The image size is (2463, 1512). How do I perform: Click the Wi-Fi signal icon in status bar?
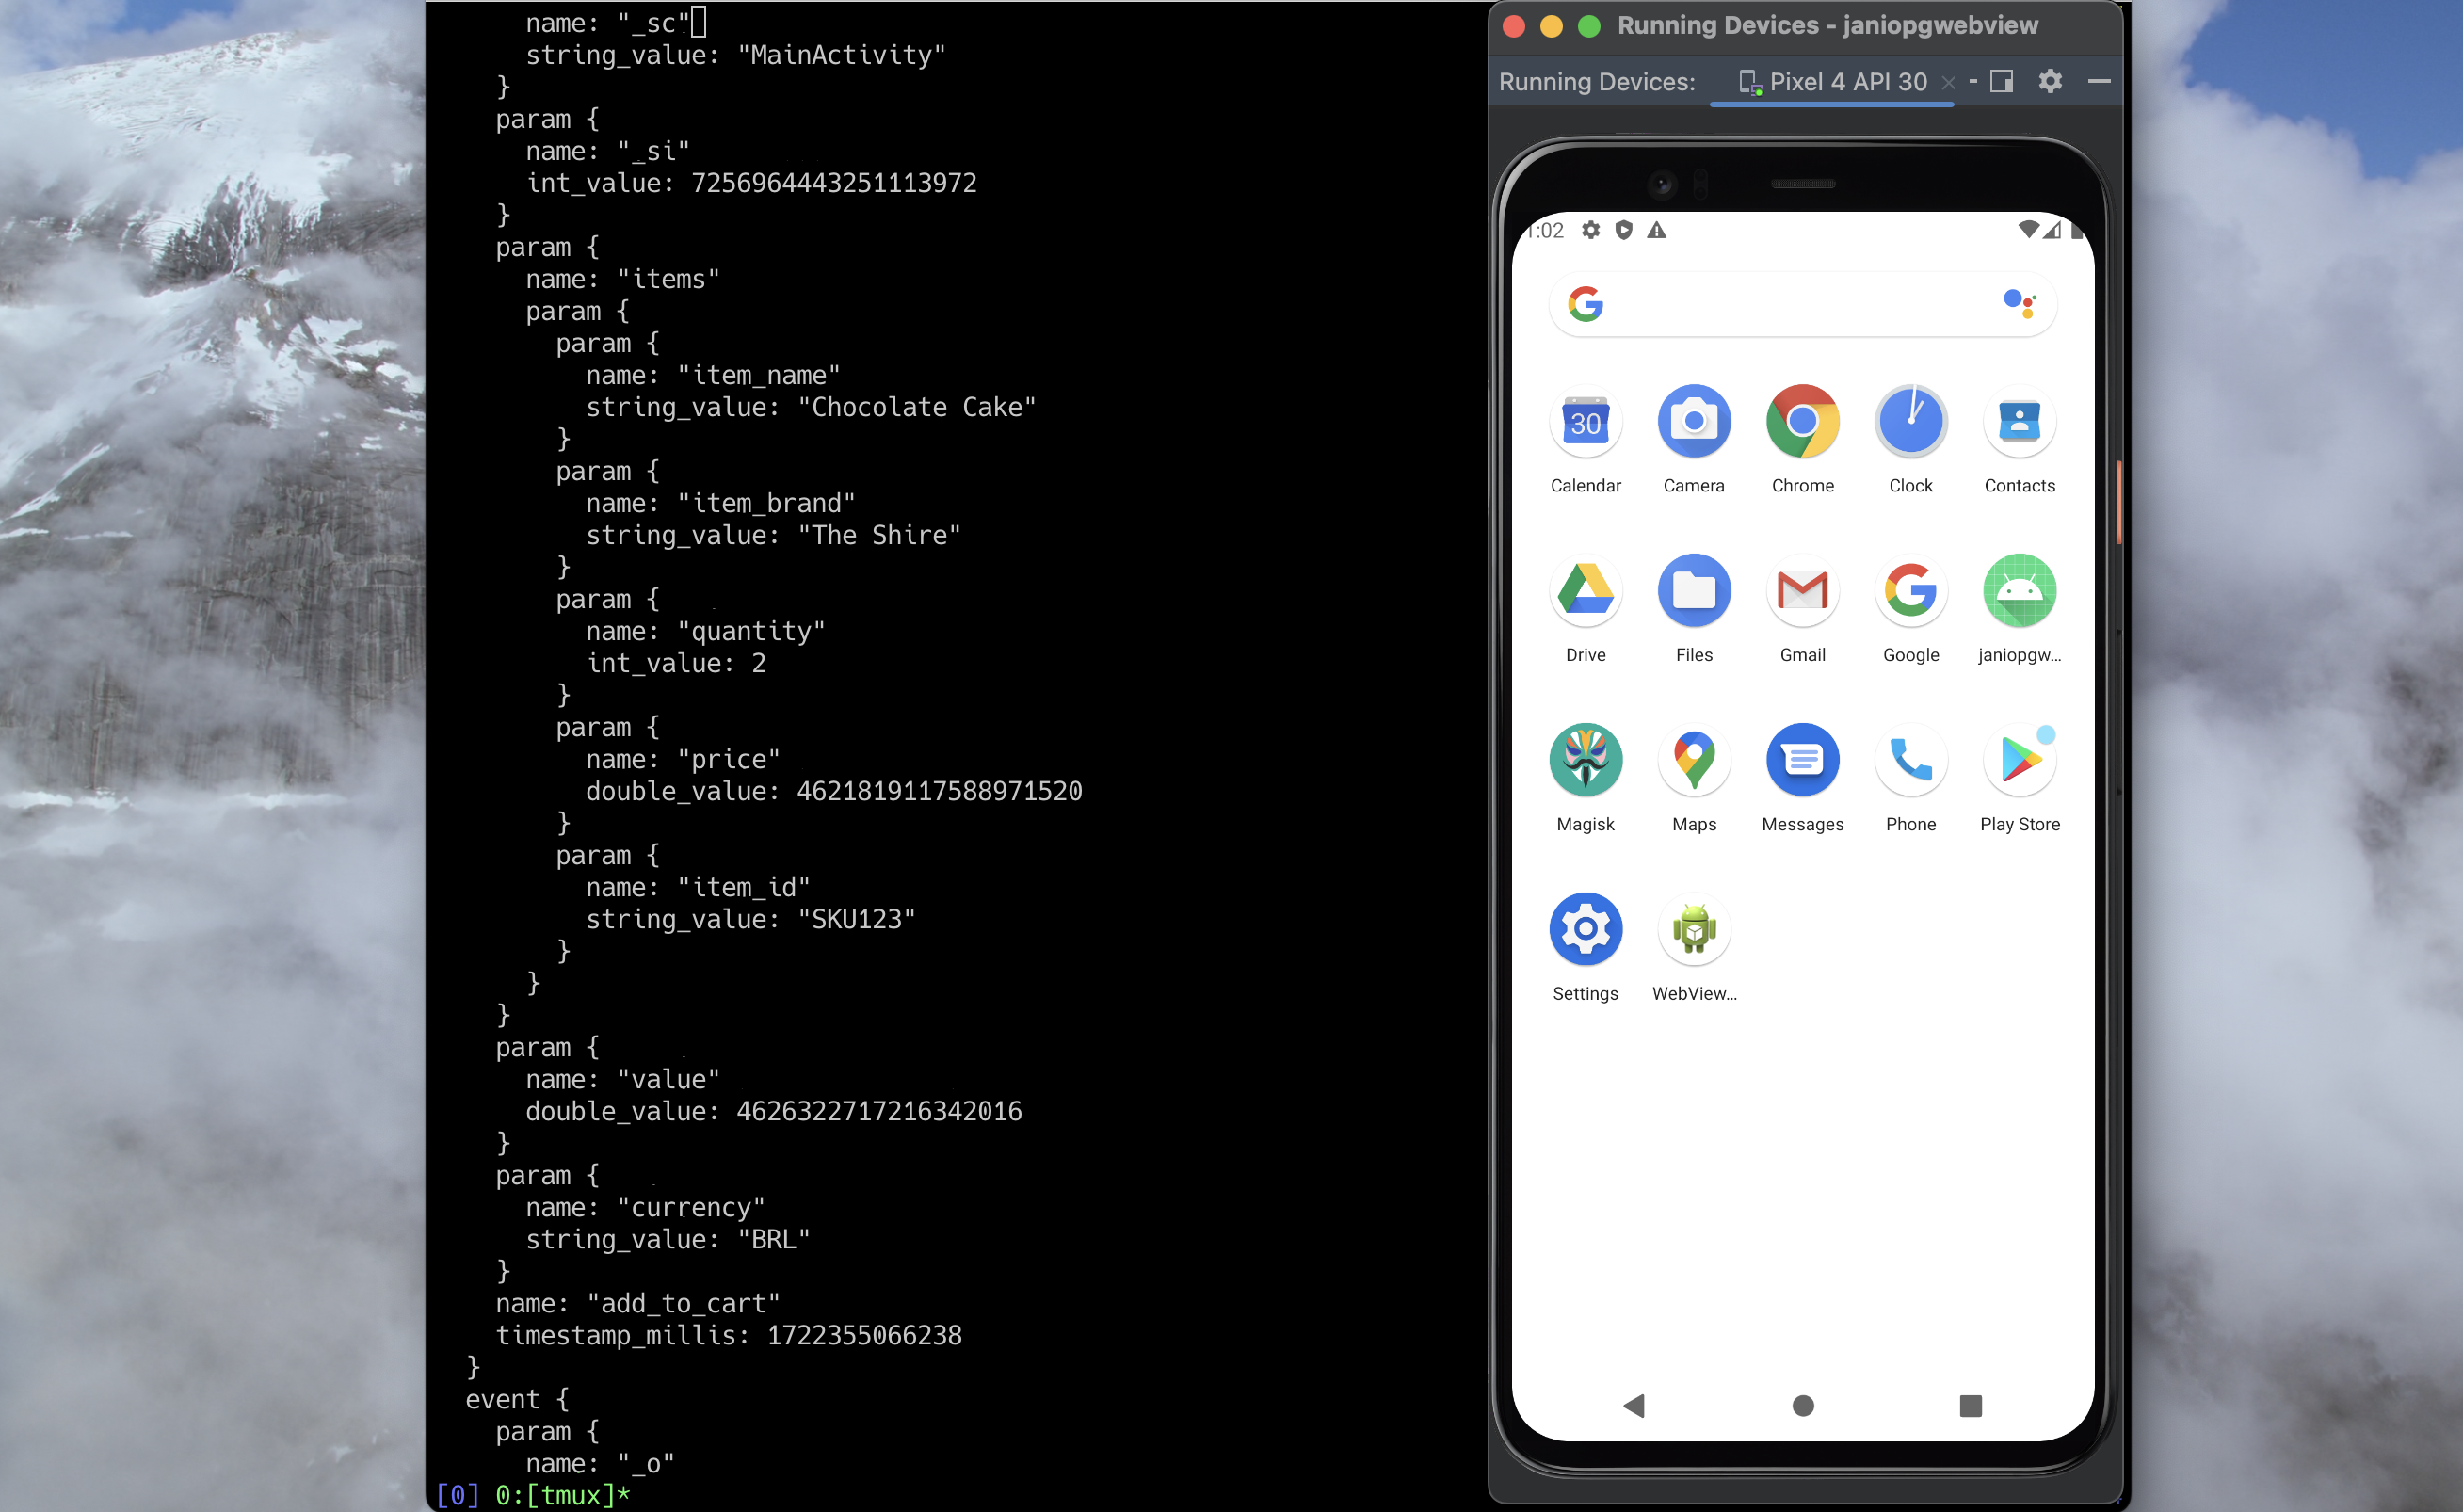click(2027, 230)
